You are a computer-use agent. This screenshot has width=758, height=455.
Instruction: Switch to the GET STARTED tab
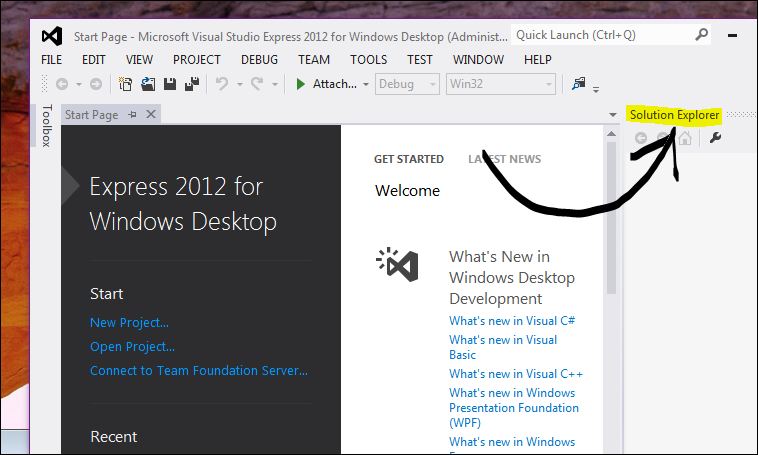pos(408,159)
